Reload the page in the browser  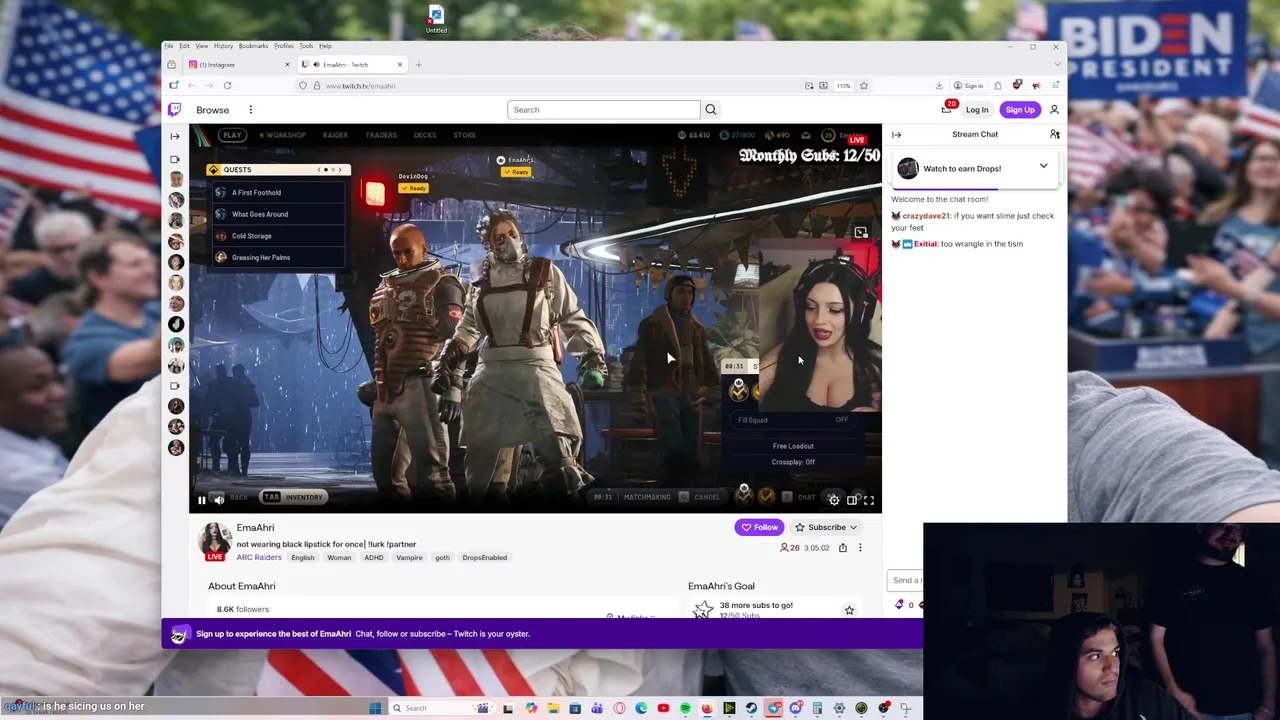pyautogui.click(x=227, y=86)
